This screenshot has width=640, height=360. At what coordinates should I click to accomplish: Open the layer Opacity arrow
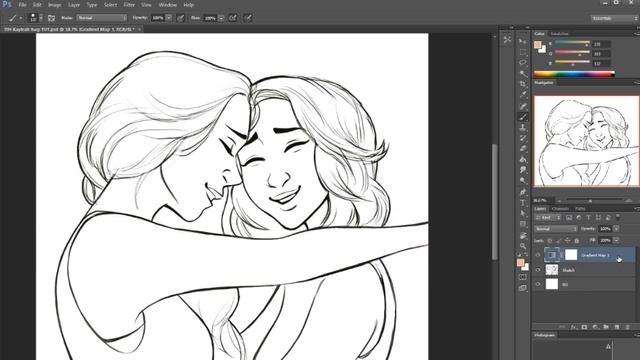click(616, 229)
